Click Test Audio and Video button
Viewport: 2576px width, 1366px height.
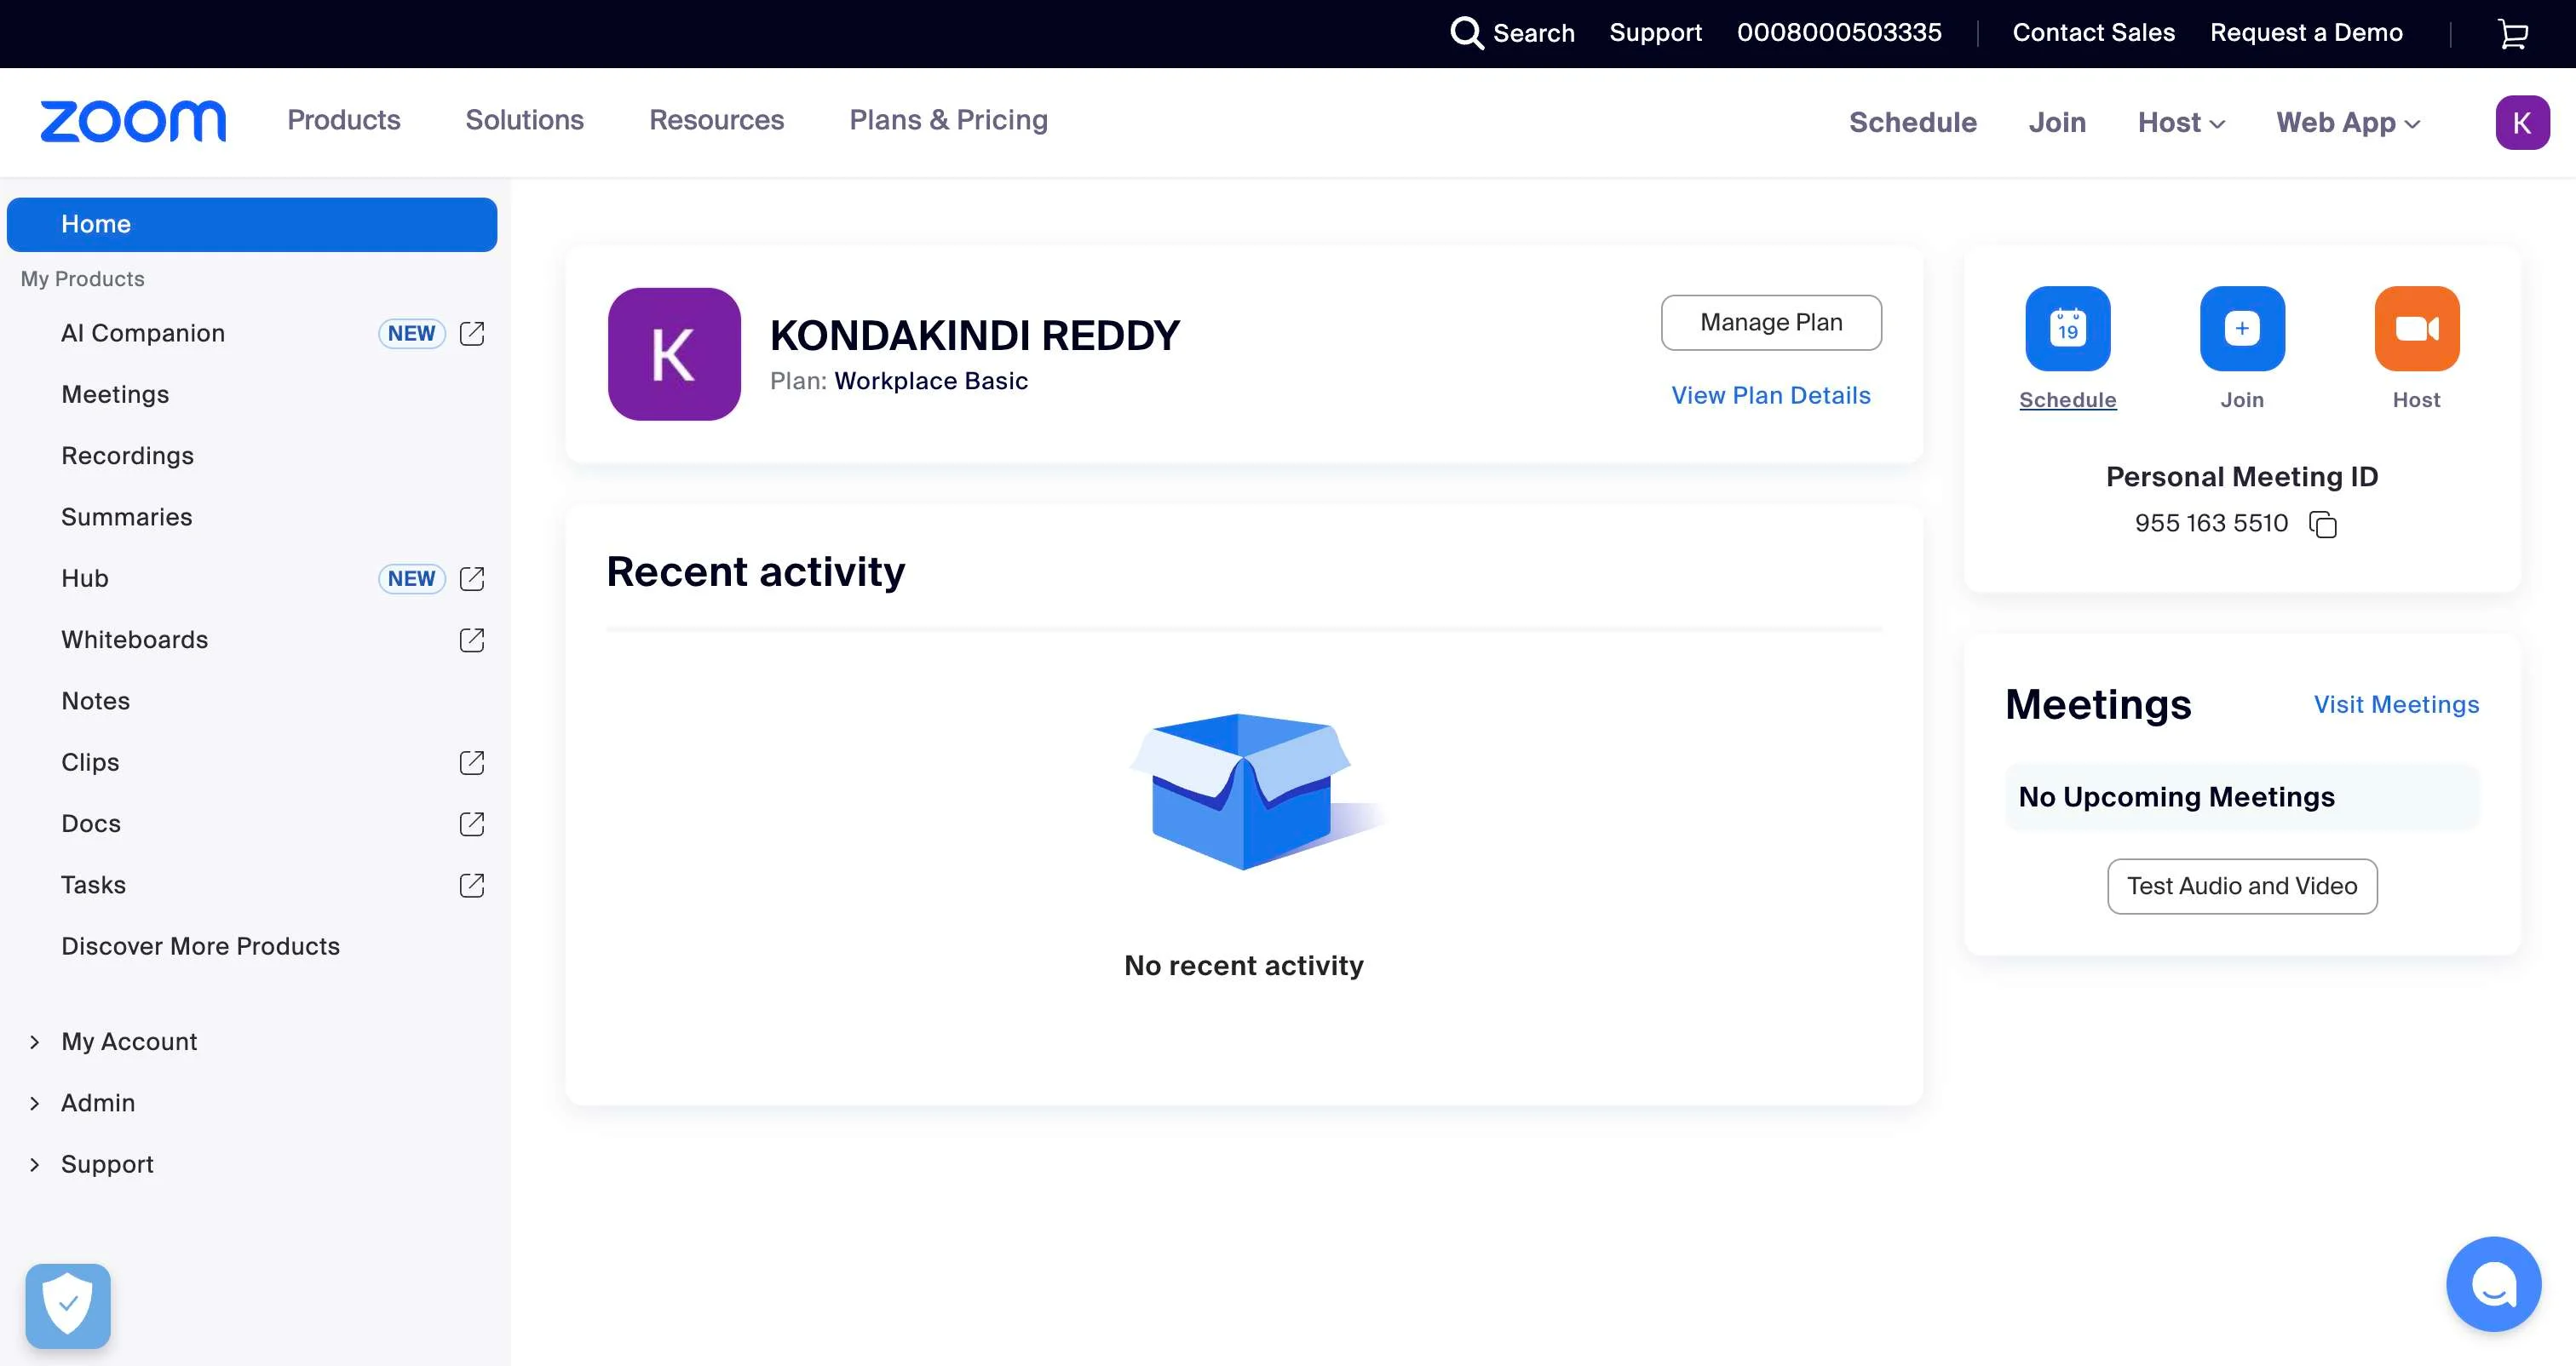2241,886
